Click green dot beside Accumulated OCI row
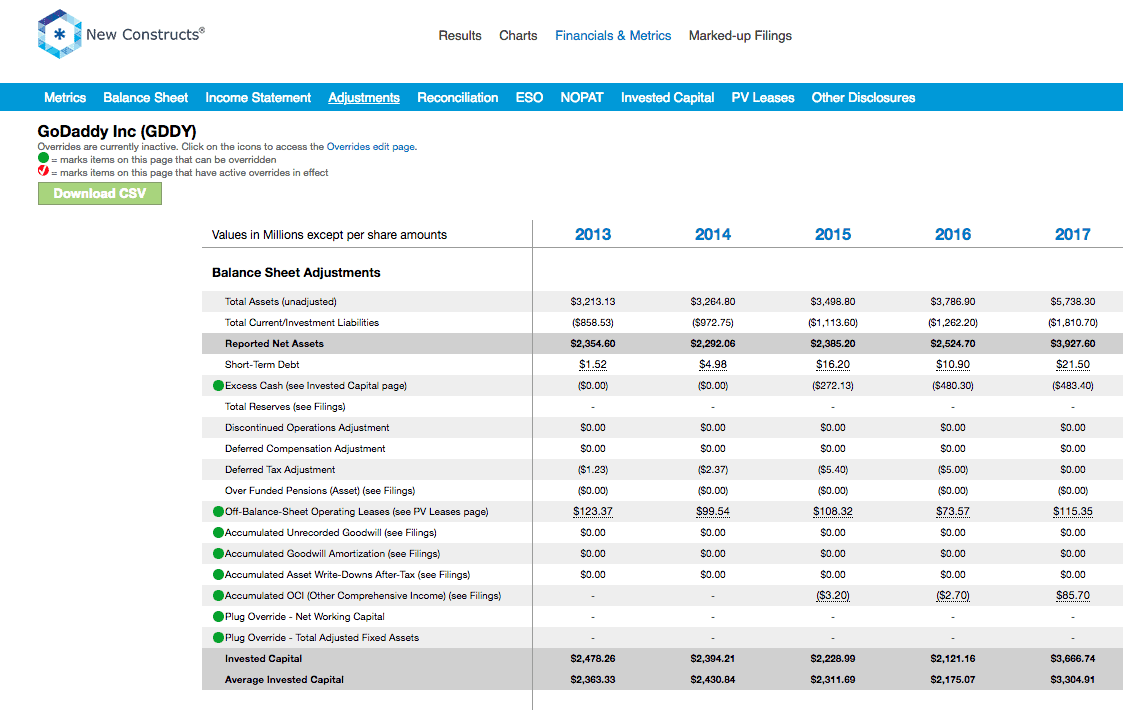 [218, 595]
